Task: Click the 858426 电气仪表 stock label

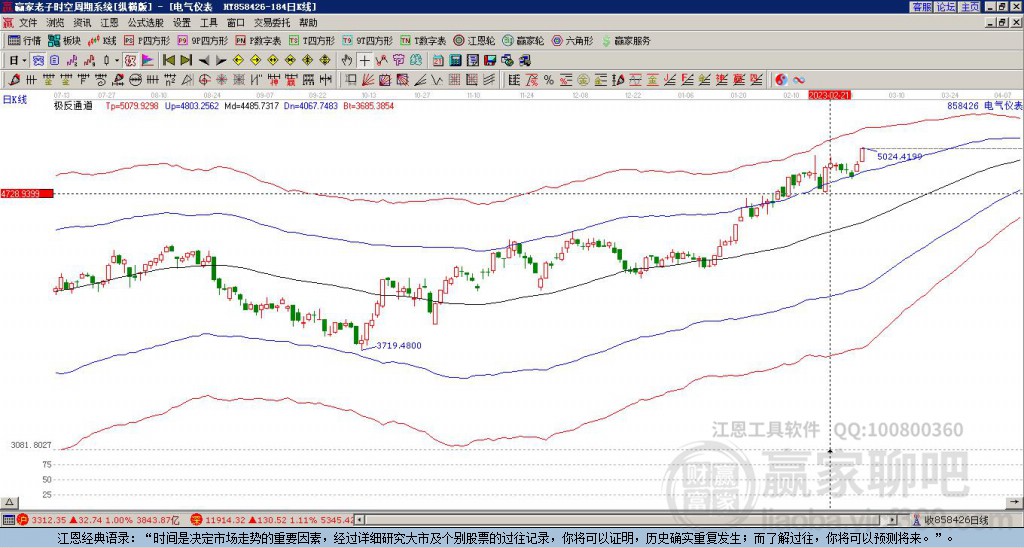Action: tap(983, 105)
